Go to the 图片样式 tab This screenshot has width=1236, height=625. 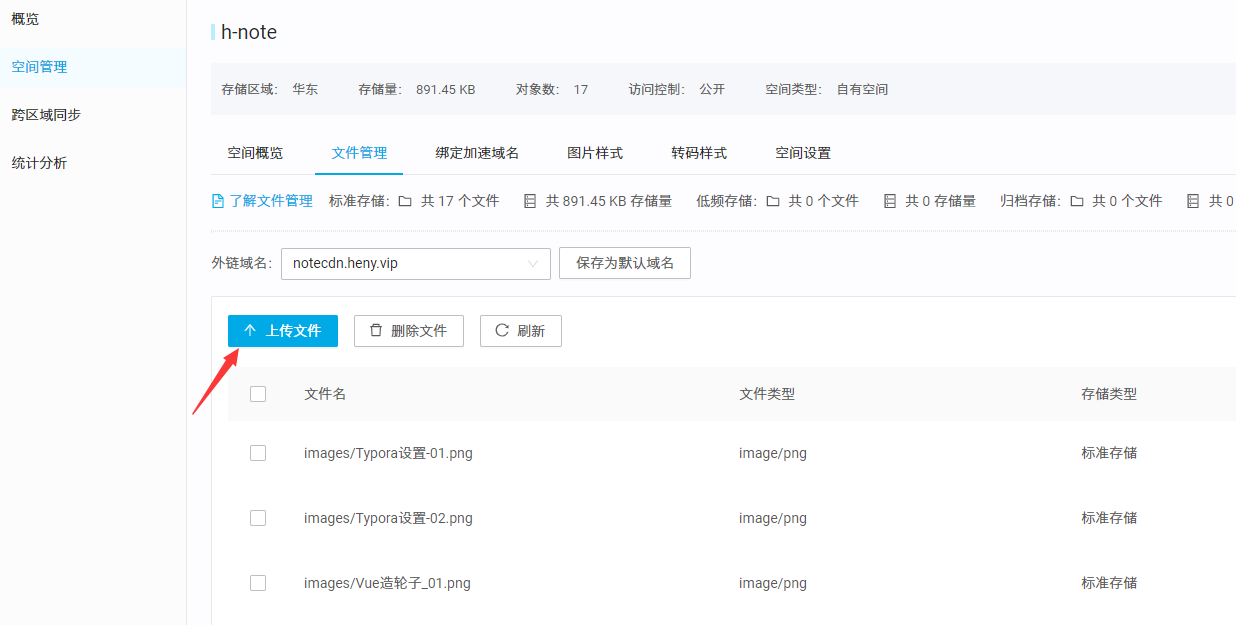point(595,153)
